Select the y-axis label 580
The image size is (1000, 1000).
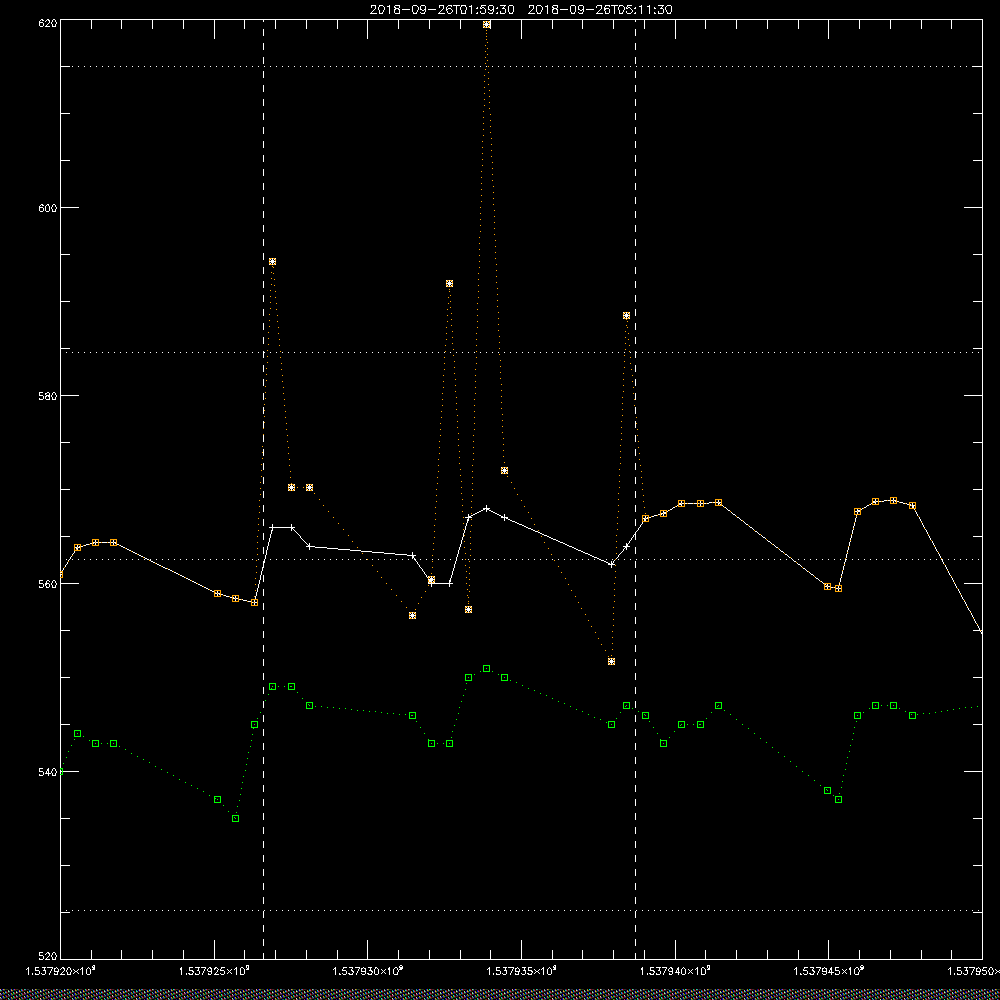(x=48, y=395)
